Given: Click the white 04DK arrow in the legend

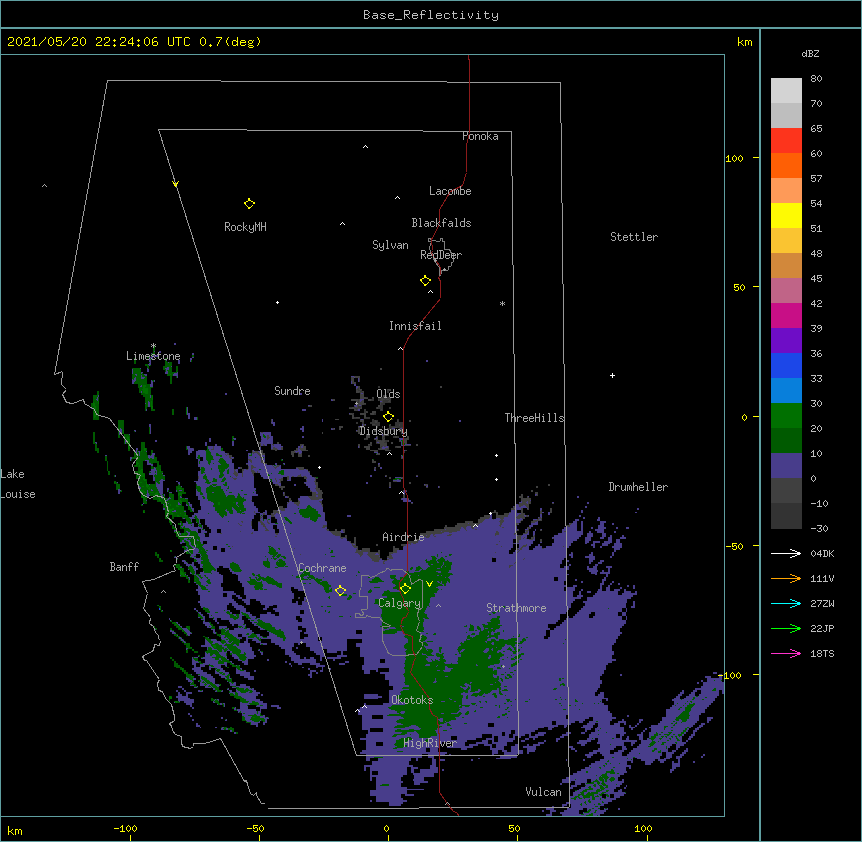Looking at the screenshot, I should click(x=786, y=553).
